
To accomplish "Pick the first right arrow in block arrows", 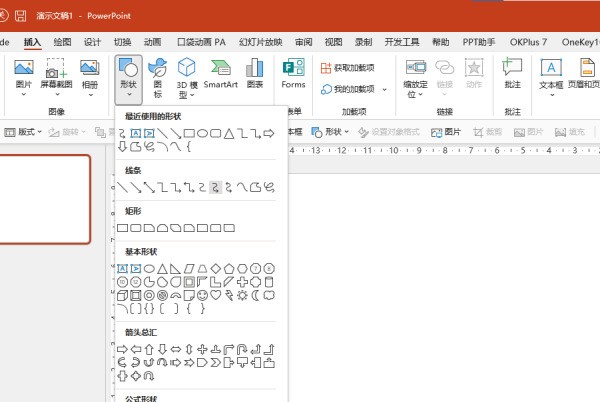I will pos(123,349).
